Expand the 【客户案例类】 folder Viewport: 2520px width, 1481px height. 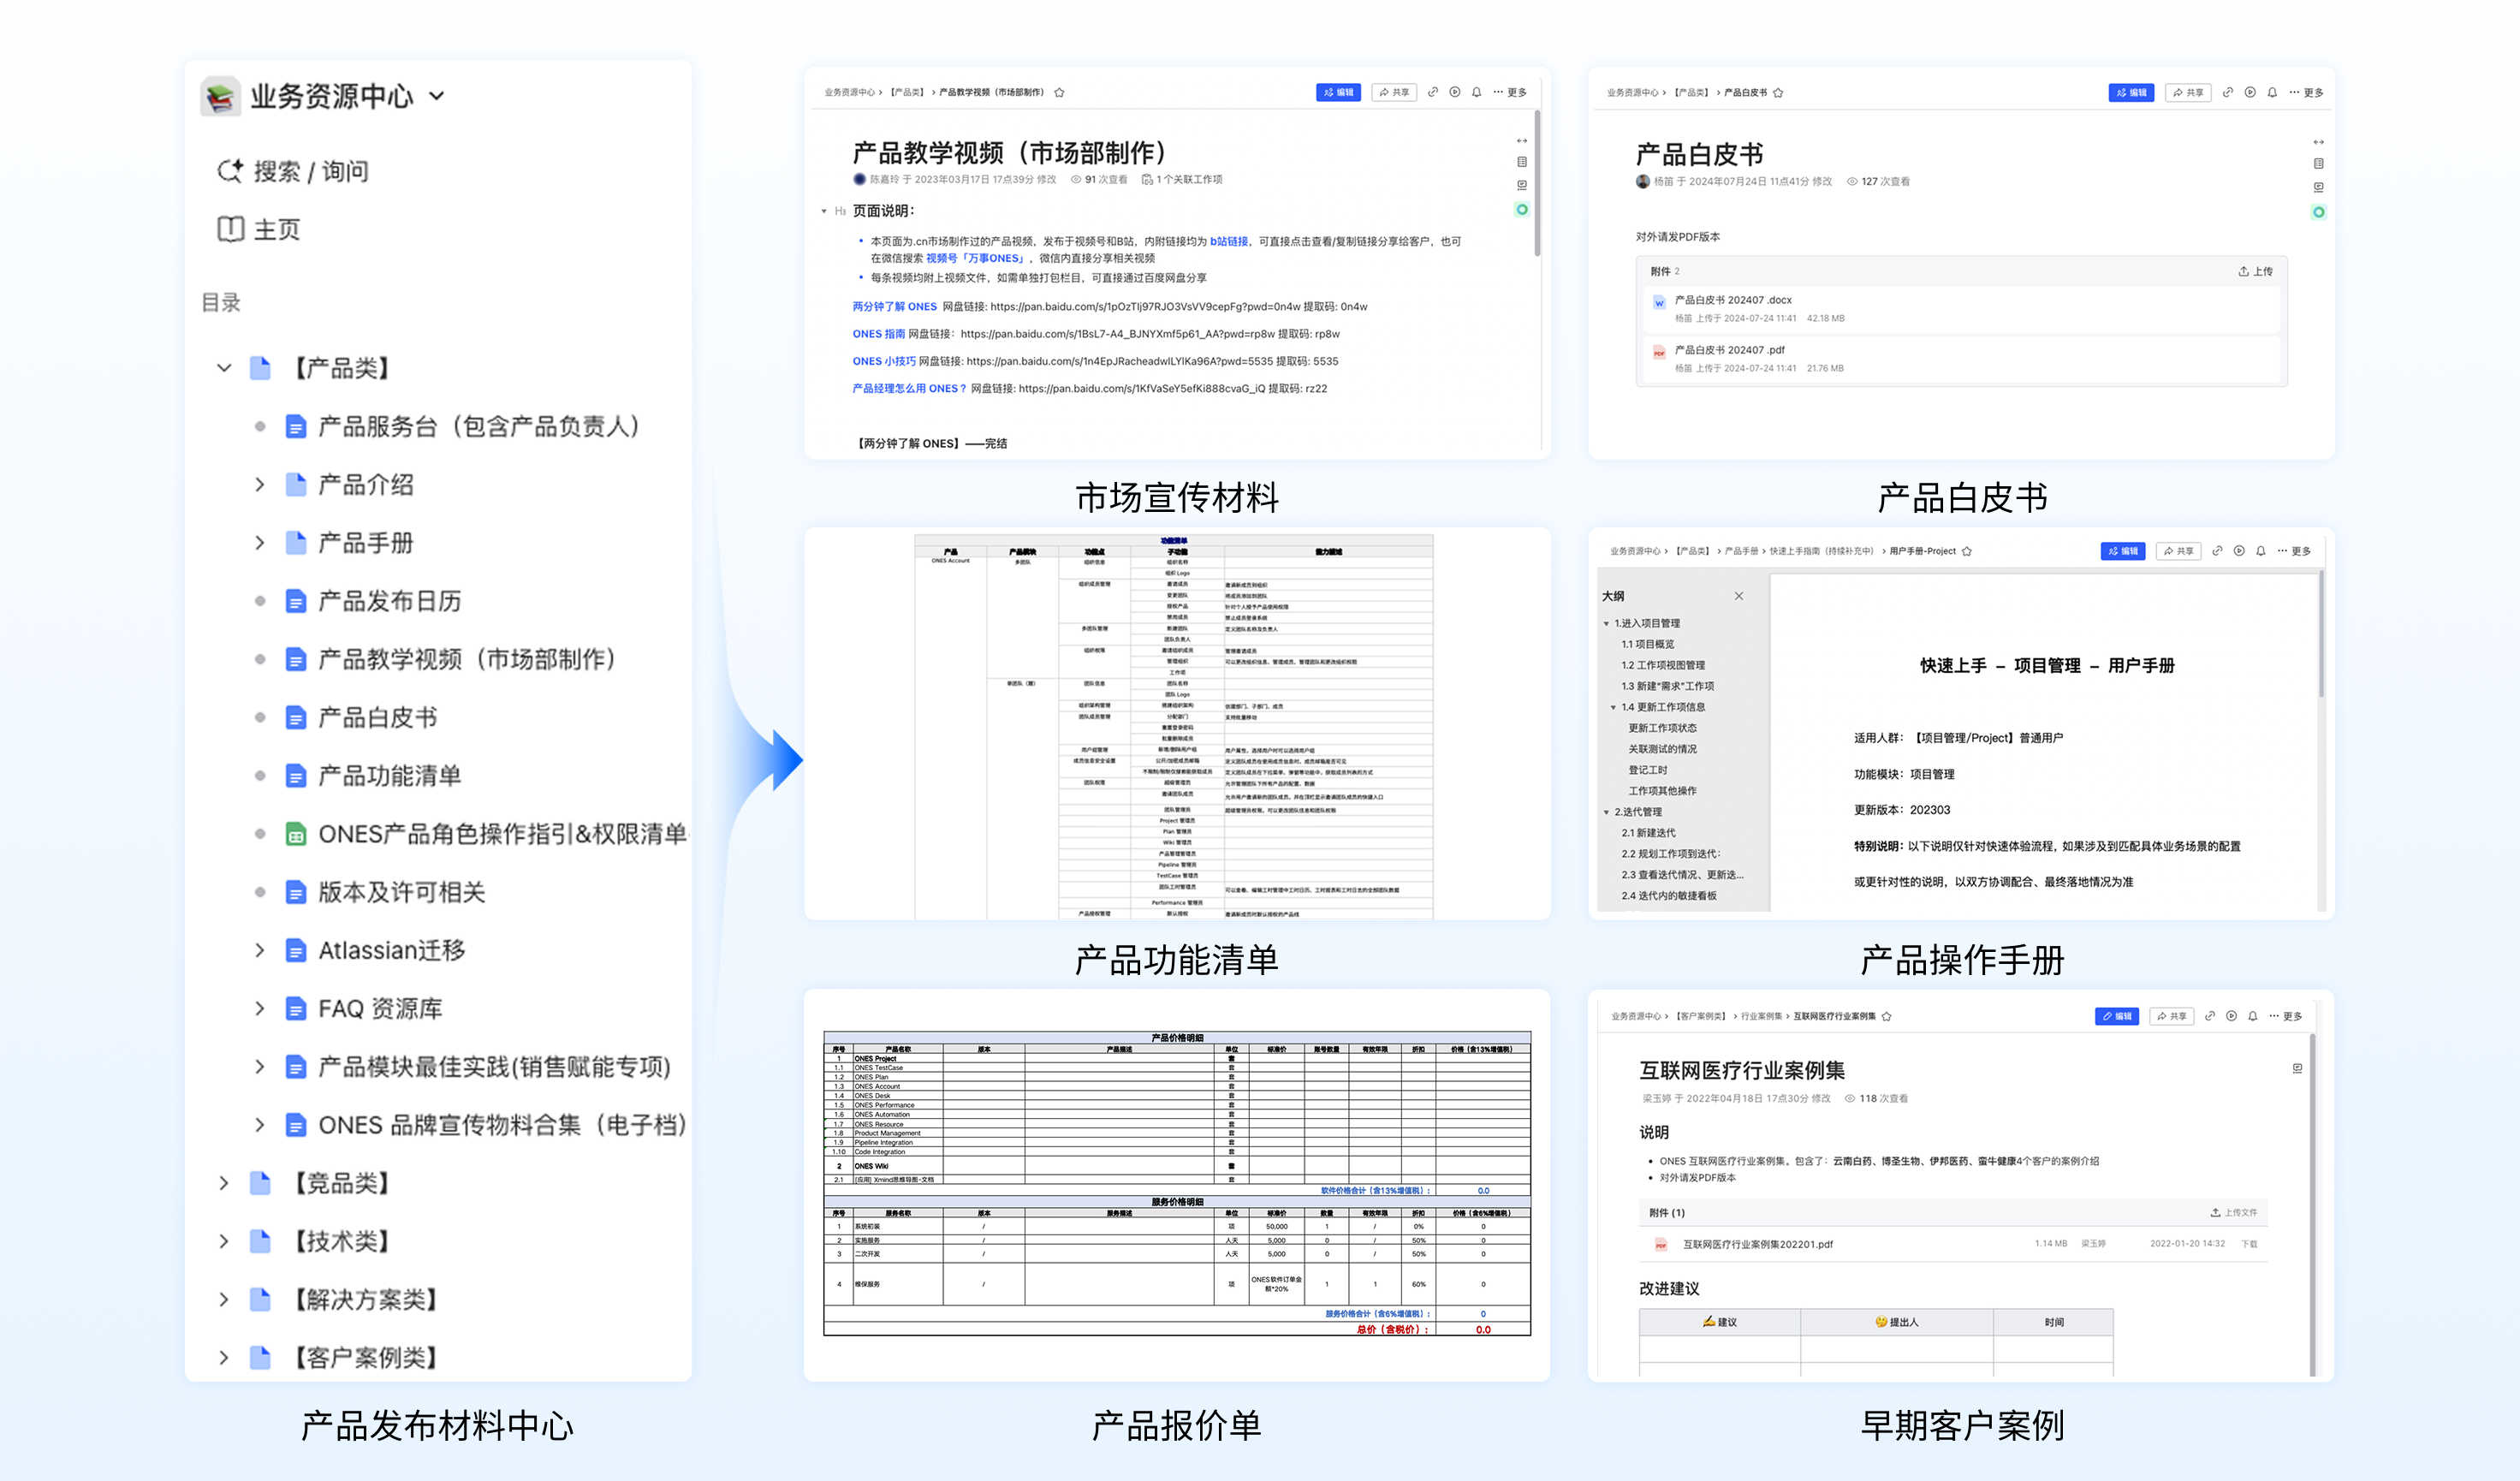[224, 1357]
